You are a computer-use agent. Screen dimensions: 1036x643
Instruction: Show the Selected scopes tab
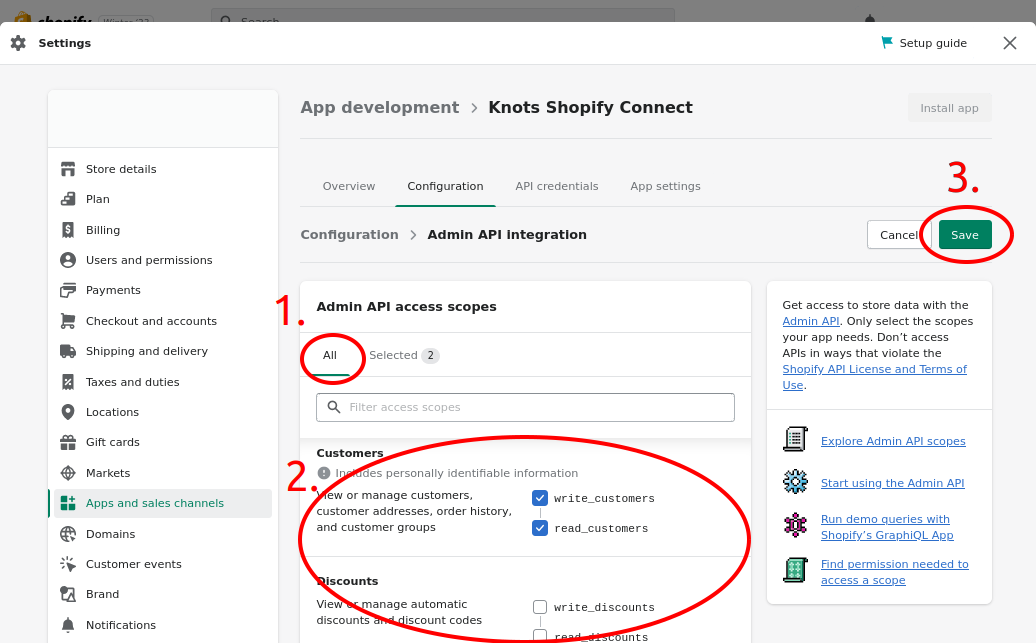coord(404,356)
